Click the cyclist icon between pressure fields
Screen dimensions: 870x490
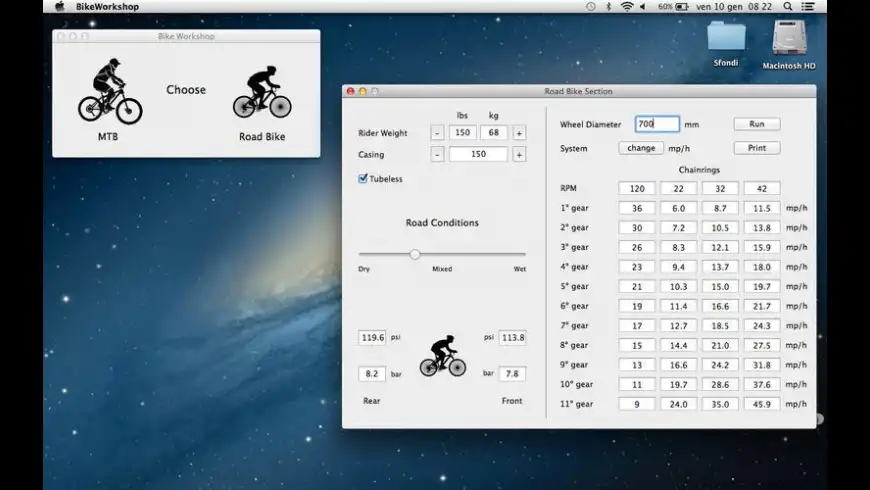tap(442, 356)
